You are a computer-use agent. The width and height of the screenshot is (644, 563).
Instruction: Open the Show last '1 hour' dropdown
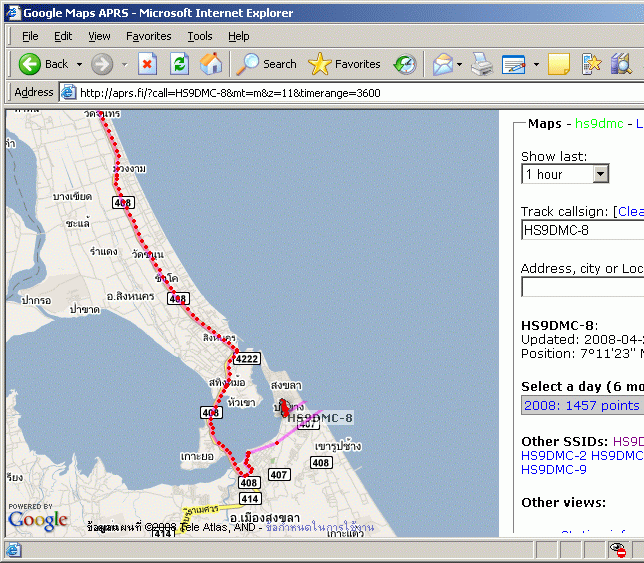(600, 174)
